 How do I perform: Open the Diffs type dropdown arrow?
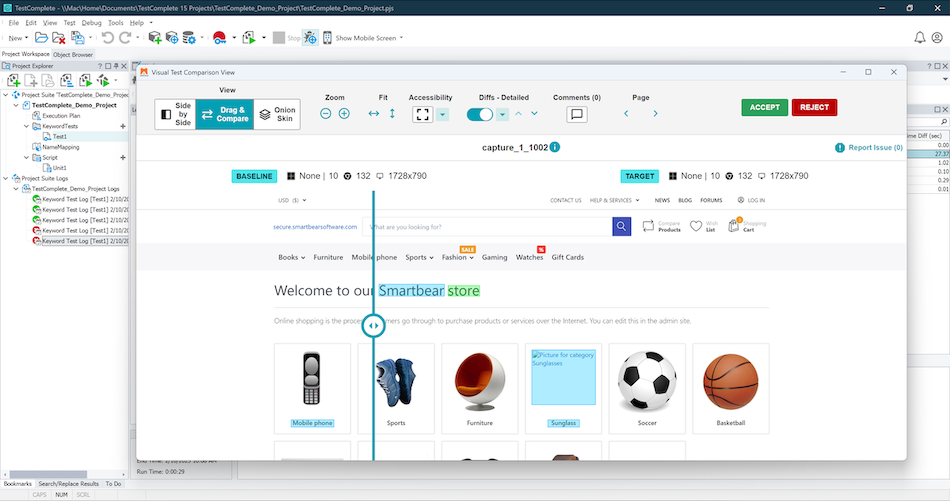point(503,114)
